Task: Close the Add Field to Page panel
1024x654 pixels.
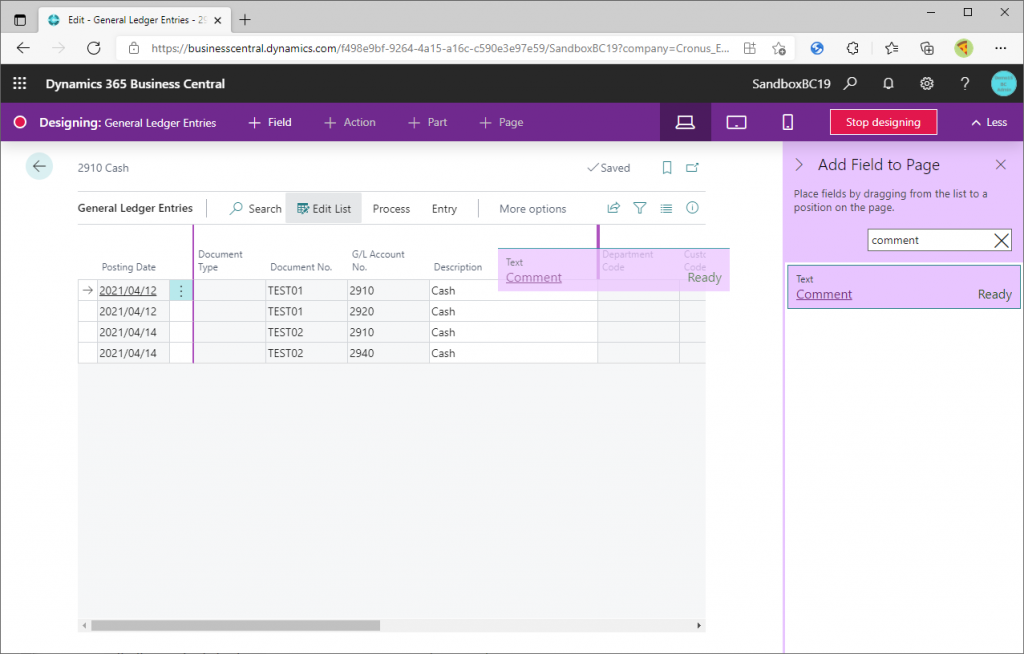Action: coord(1000,165)
